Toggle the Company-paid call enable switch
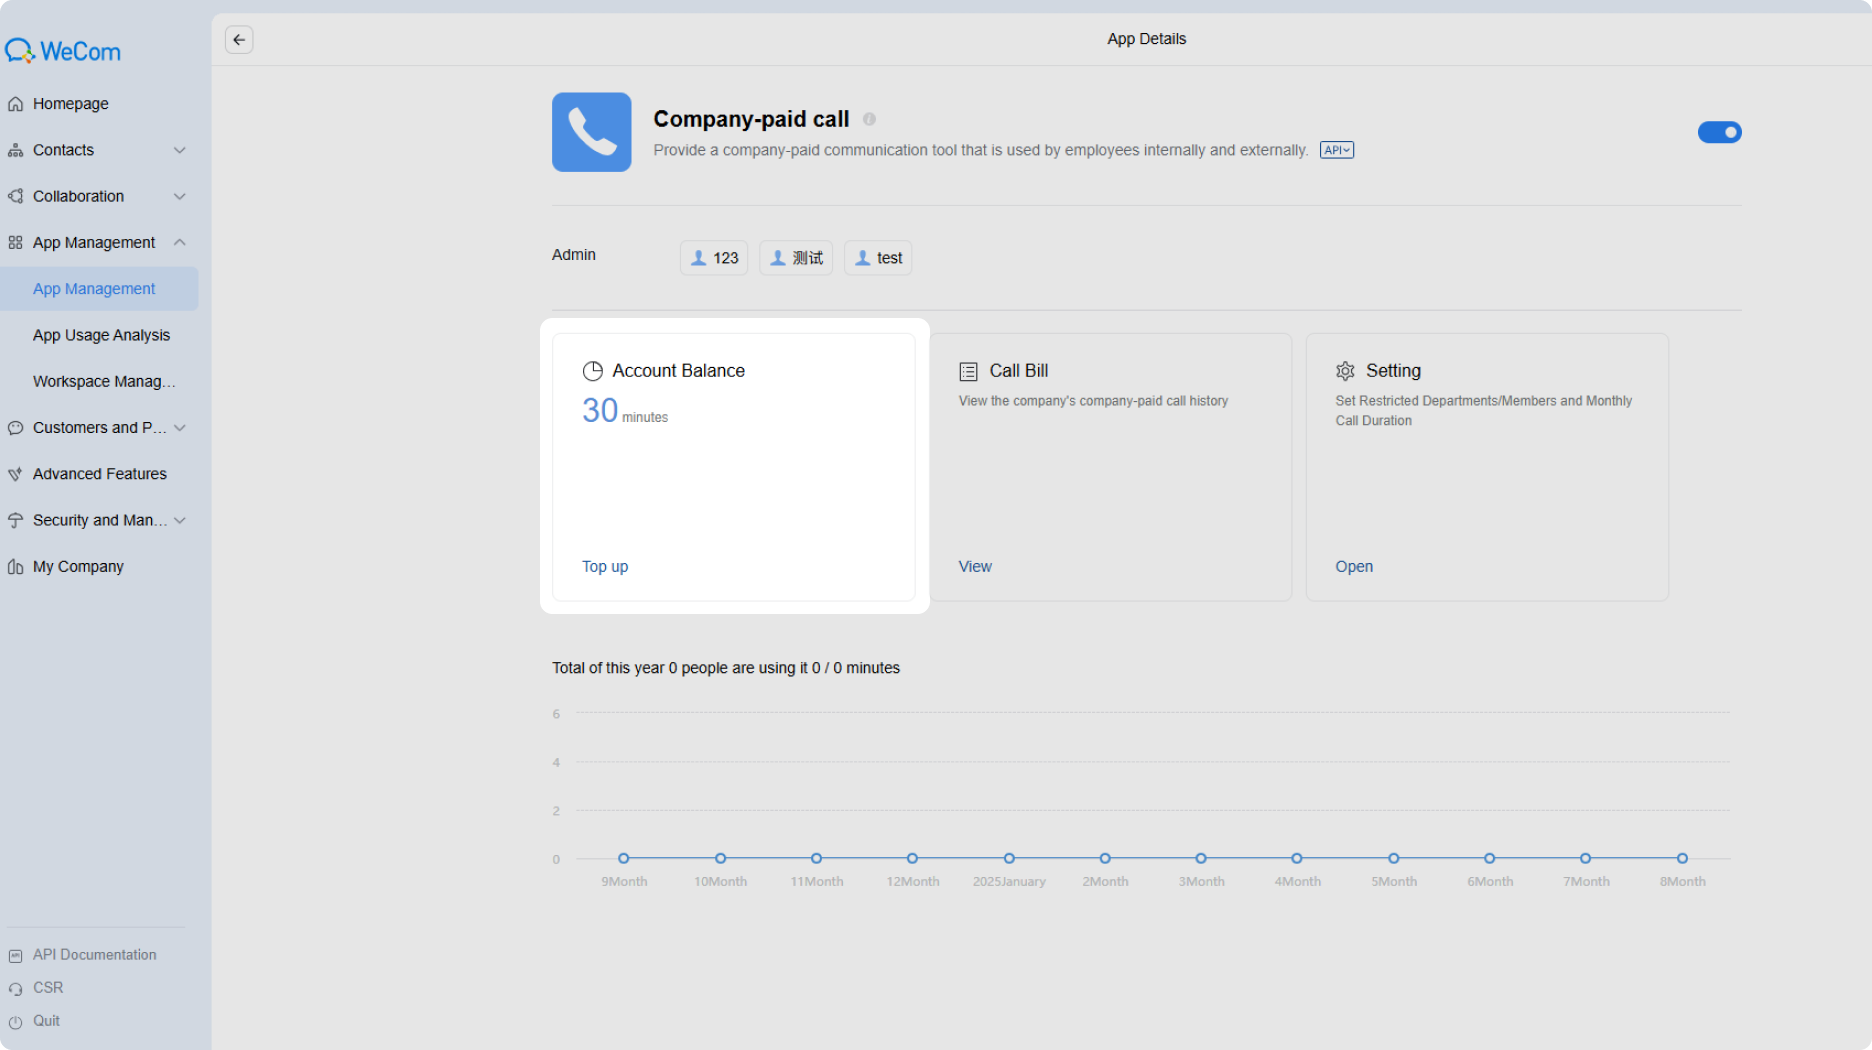 1719,132
